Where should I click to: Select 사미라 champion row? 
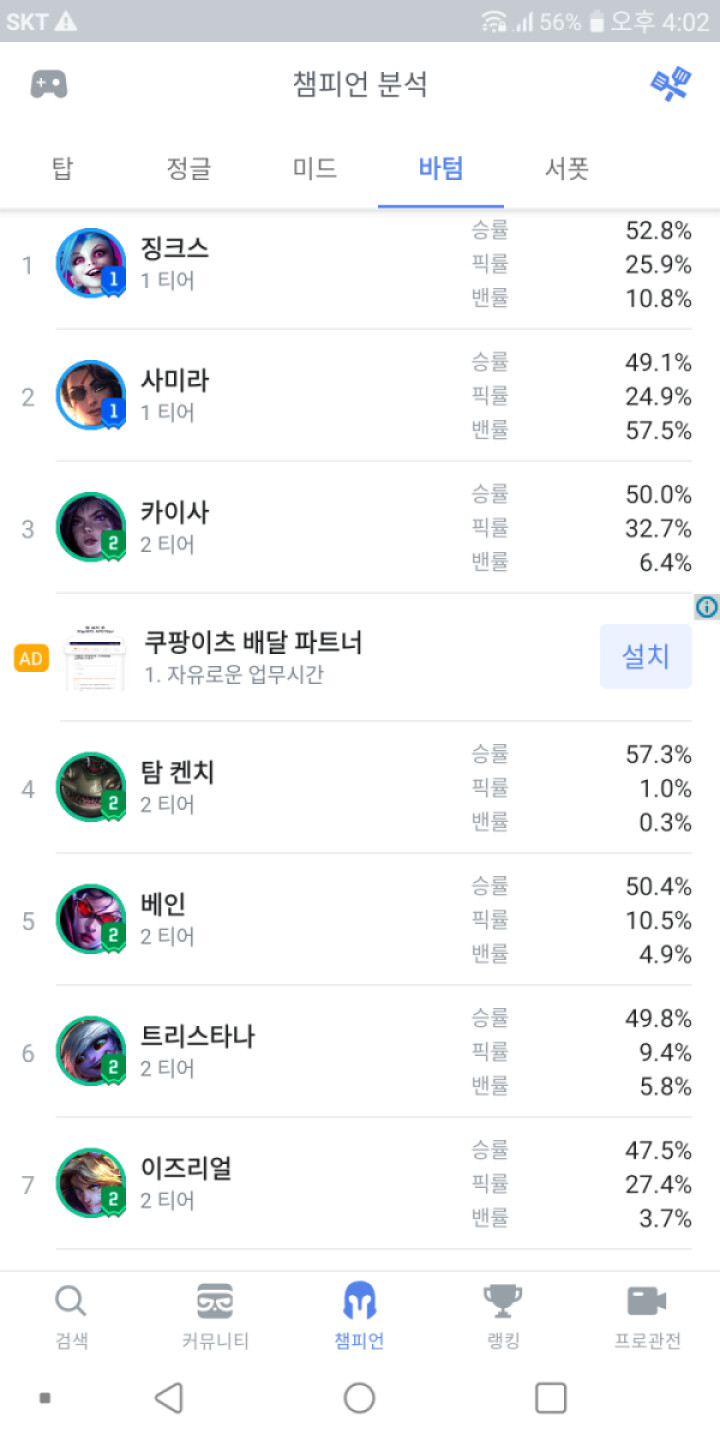coord(360,396)
